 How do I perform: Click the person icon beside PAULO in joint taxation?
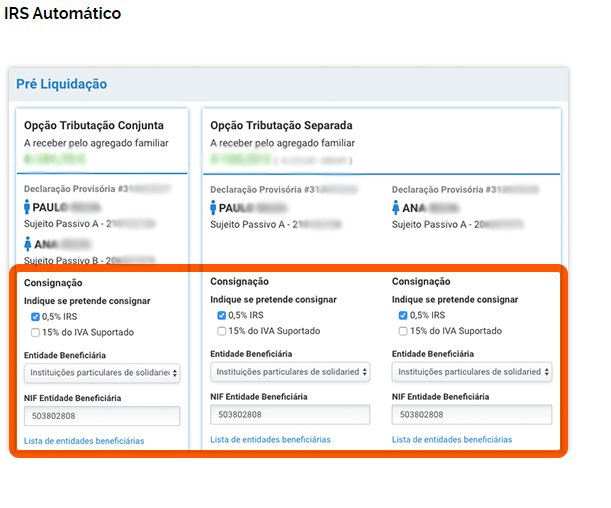point(27,207)
